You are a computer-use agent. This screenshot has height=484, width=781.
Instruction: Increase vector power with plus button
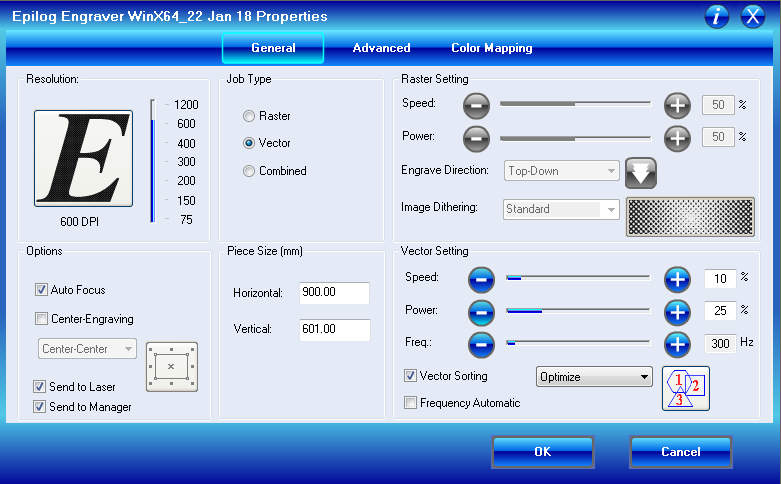677,313
